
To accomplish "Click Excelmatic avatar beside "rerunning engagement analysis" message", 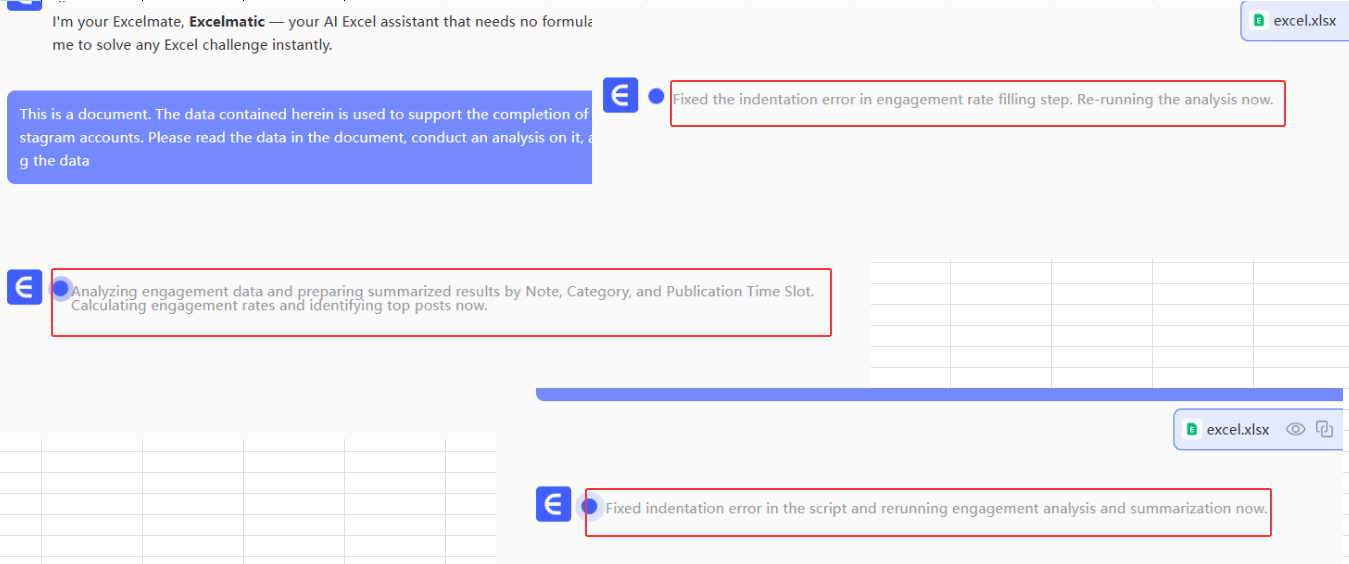I will [x=553, y=505].
